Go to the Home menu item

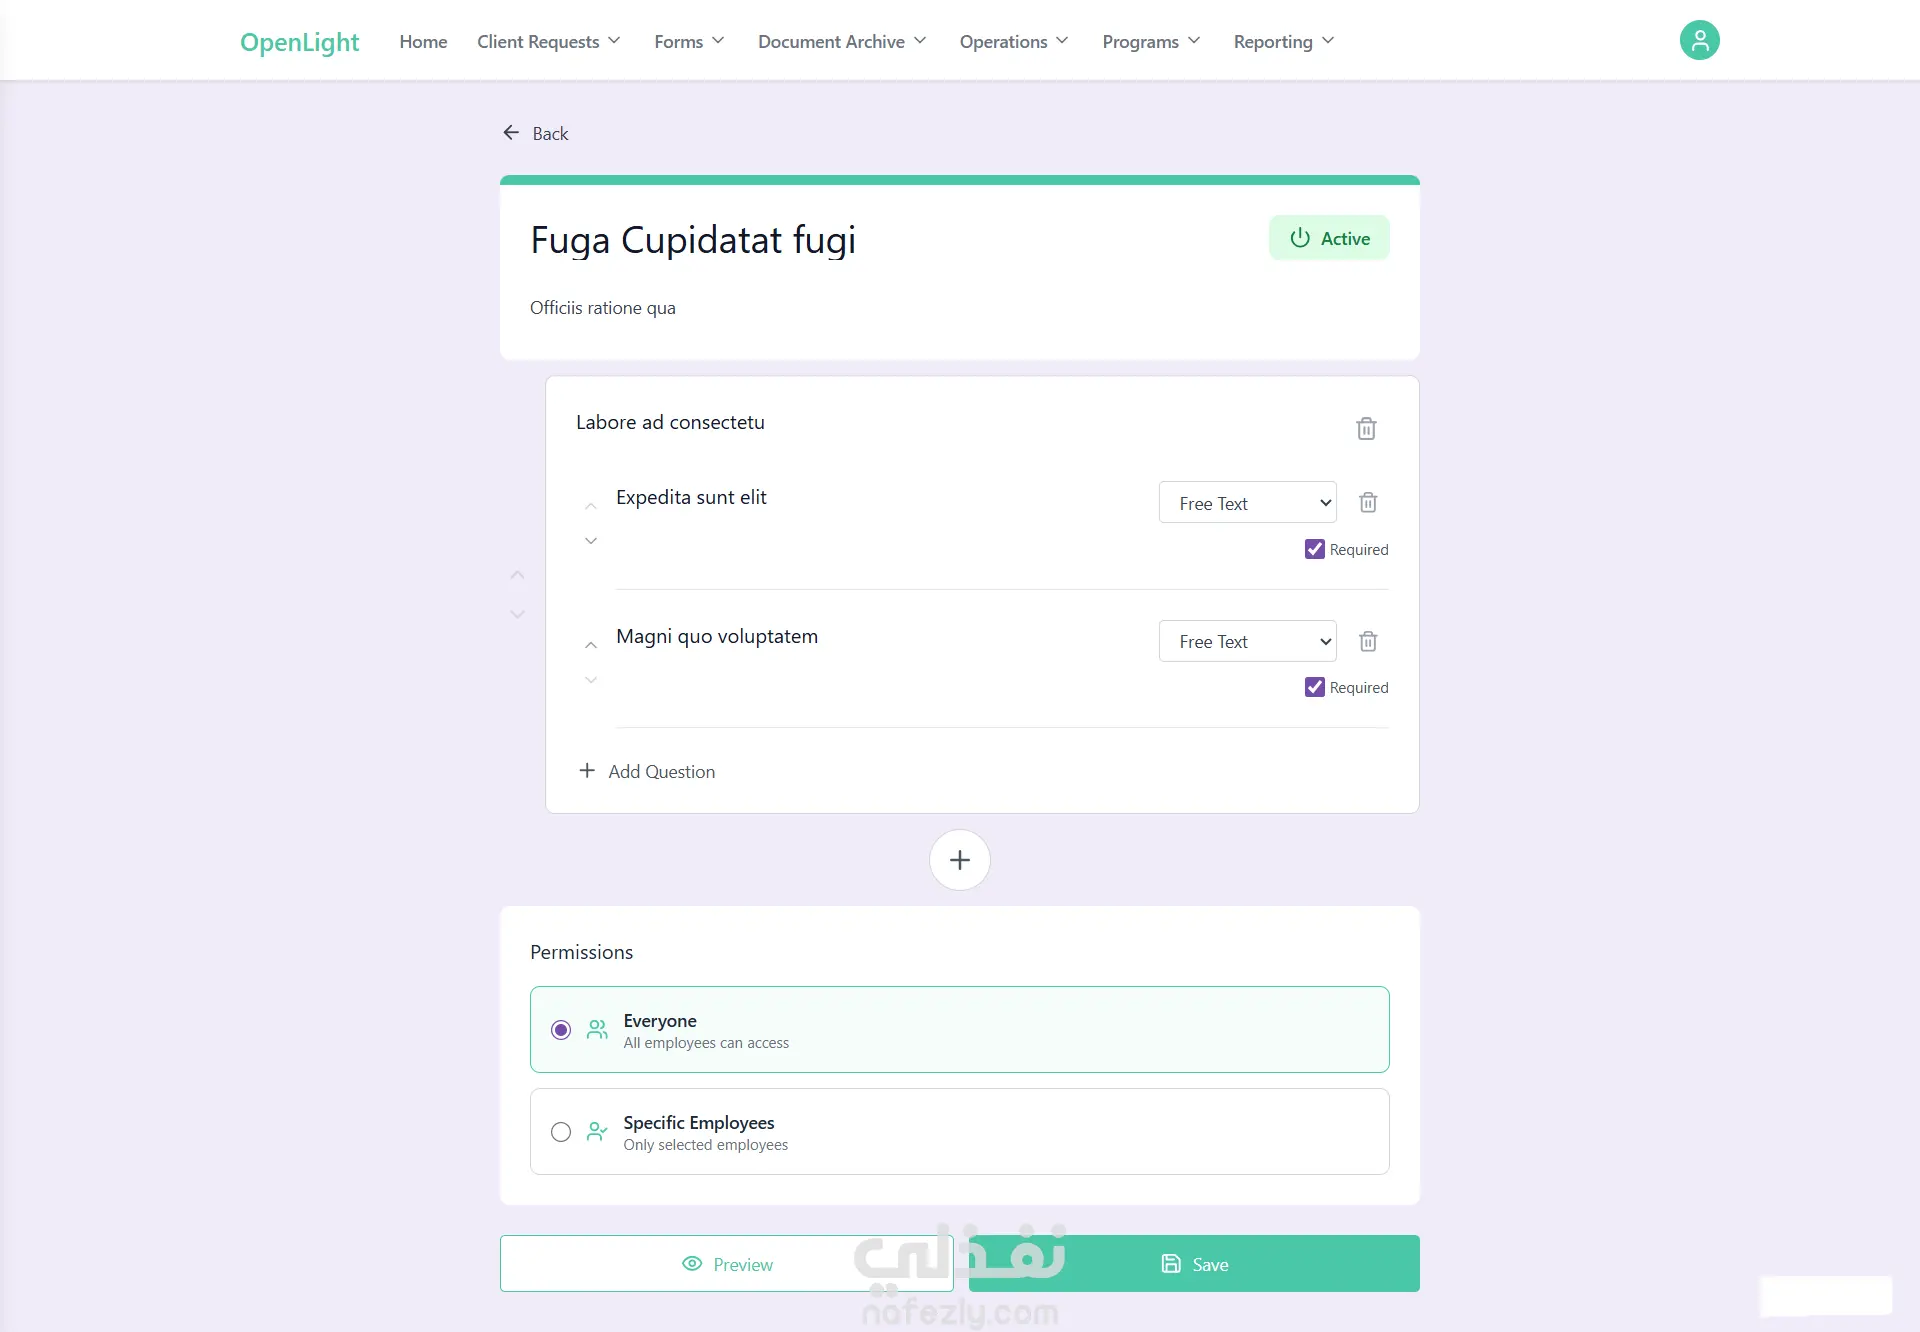[423, 41]
